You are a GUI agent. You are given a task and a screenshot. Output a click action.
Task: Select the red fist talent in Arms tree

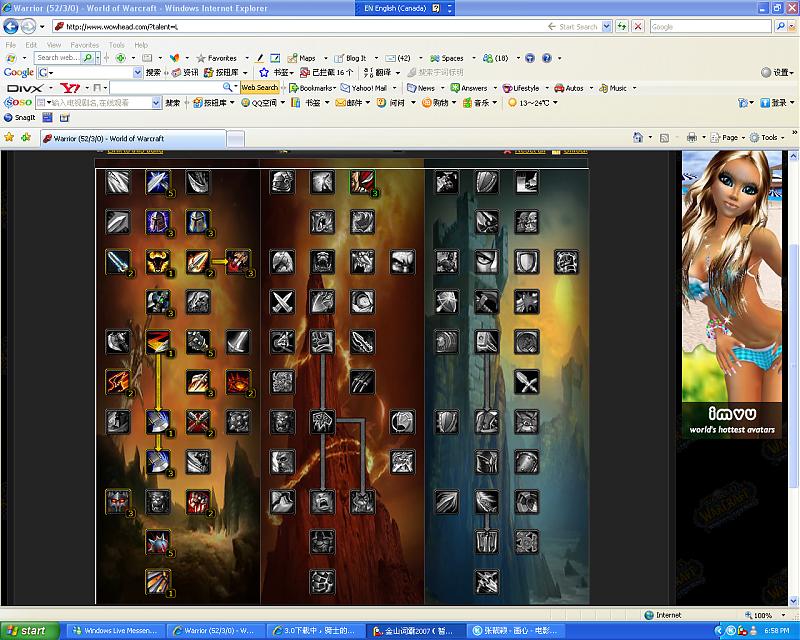(198, 502)
